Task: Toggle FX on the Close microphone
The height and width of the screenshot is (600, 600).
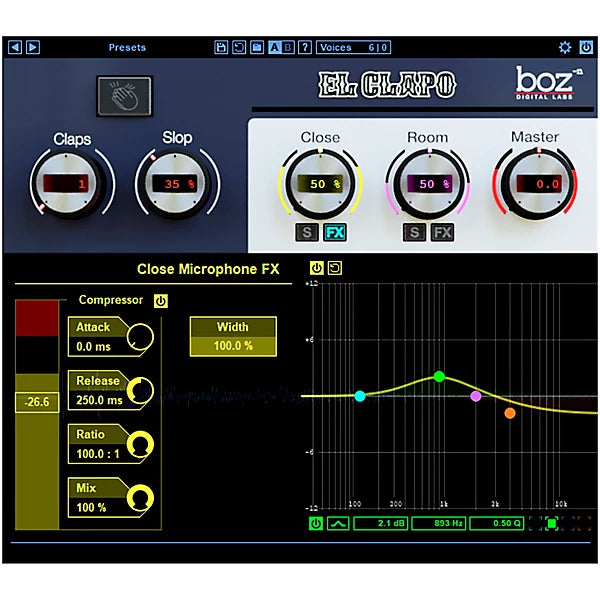Action: pos(335,233)
